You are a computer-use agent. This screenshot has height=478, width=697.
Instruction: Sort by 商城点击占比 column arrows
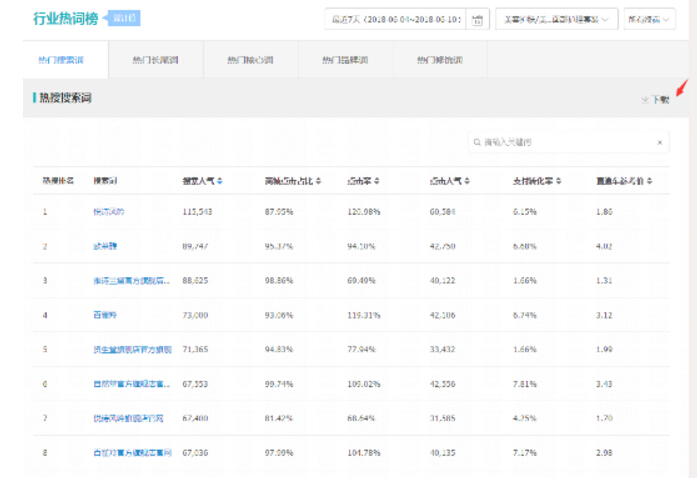pos(319,181)
